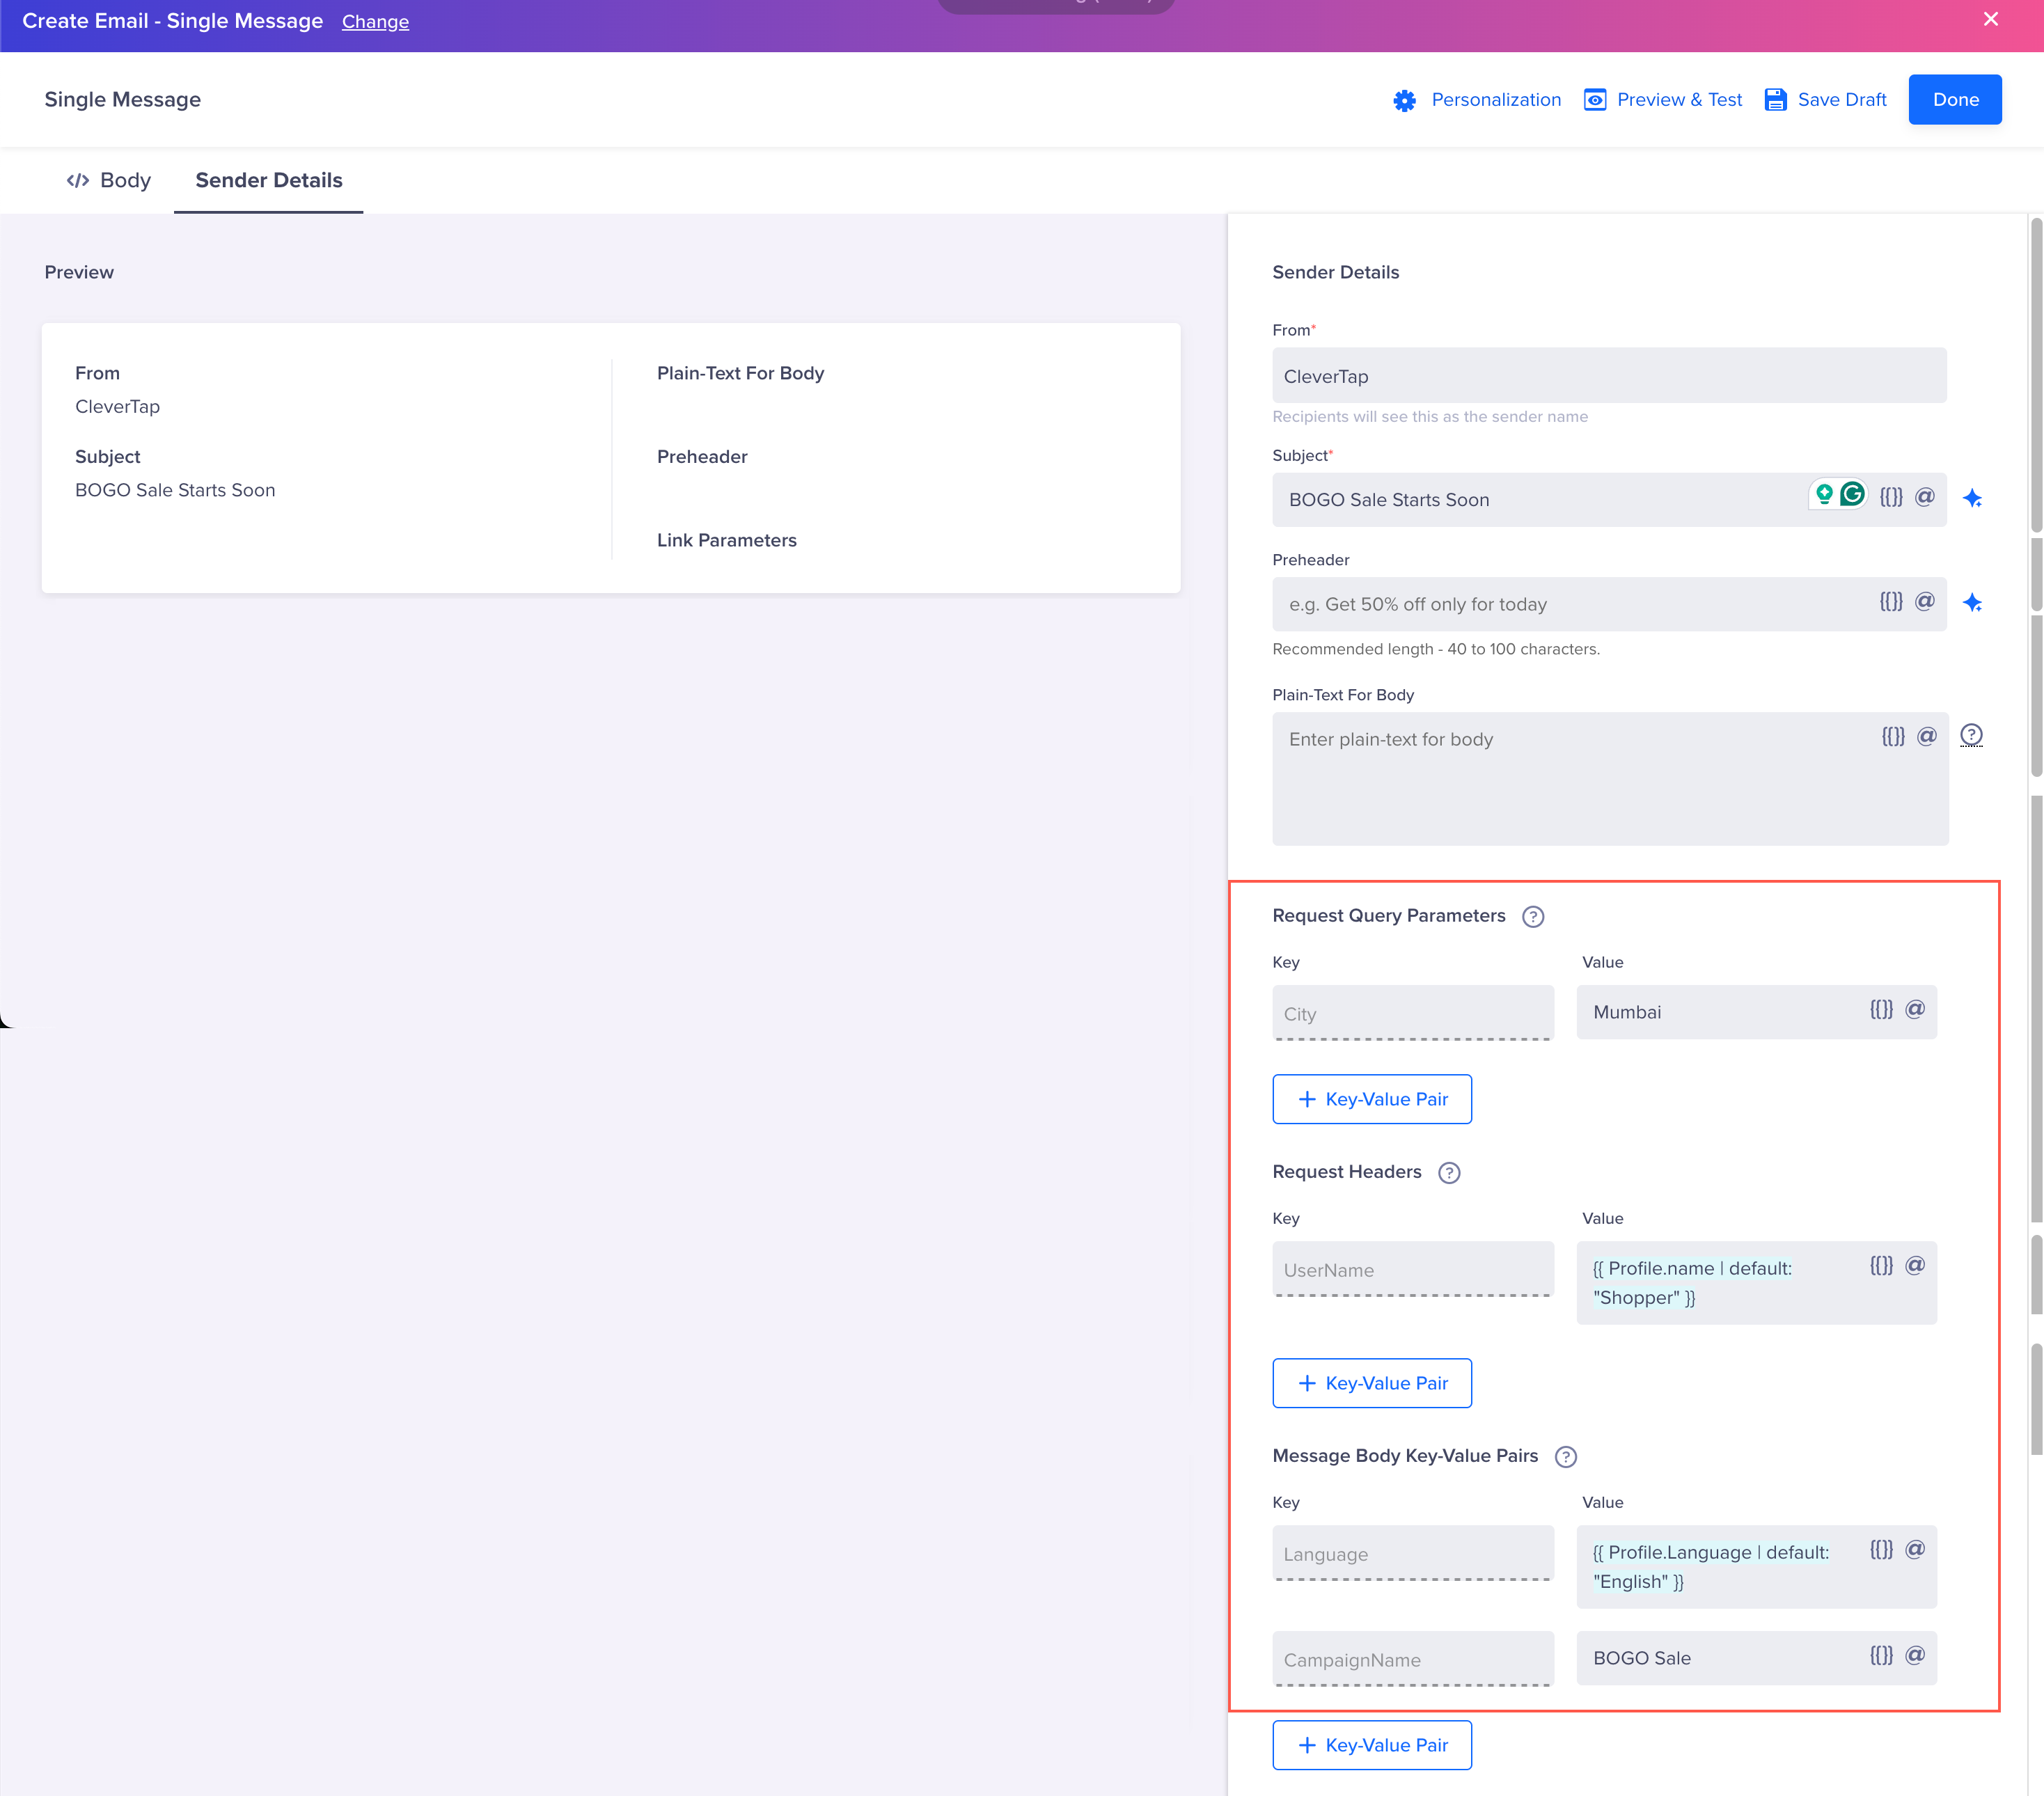Screen dimensions: 2044x1796
Task: Click the Personalization gear icon
Action: point(1404,100)
